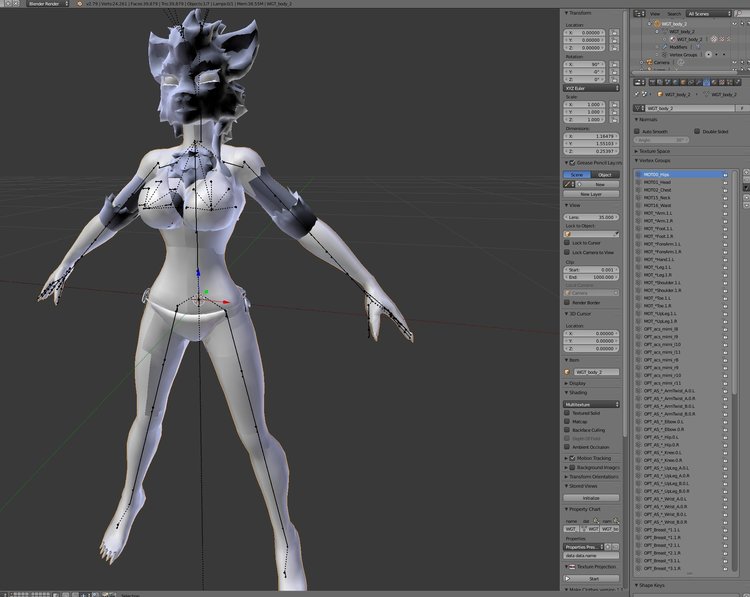The width and height of the screenshot is (750, 597).
Task: Open the Multitexture shading dropdown
Action: pyautogui.click(x=591, y=404)
